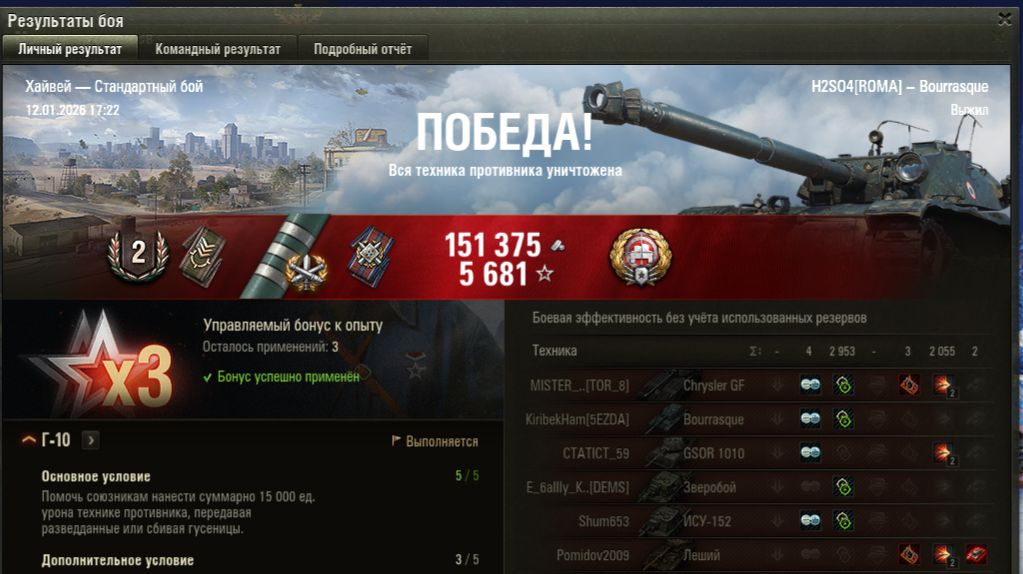
Task: Click the gold wreath achievement badge
Action: coord(641,257)
